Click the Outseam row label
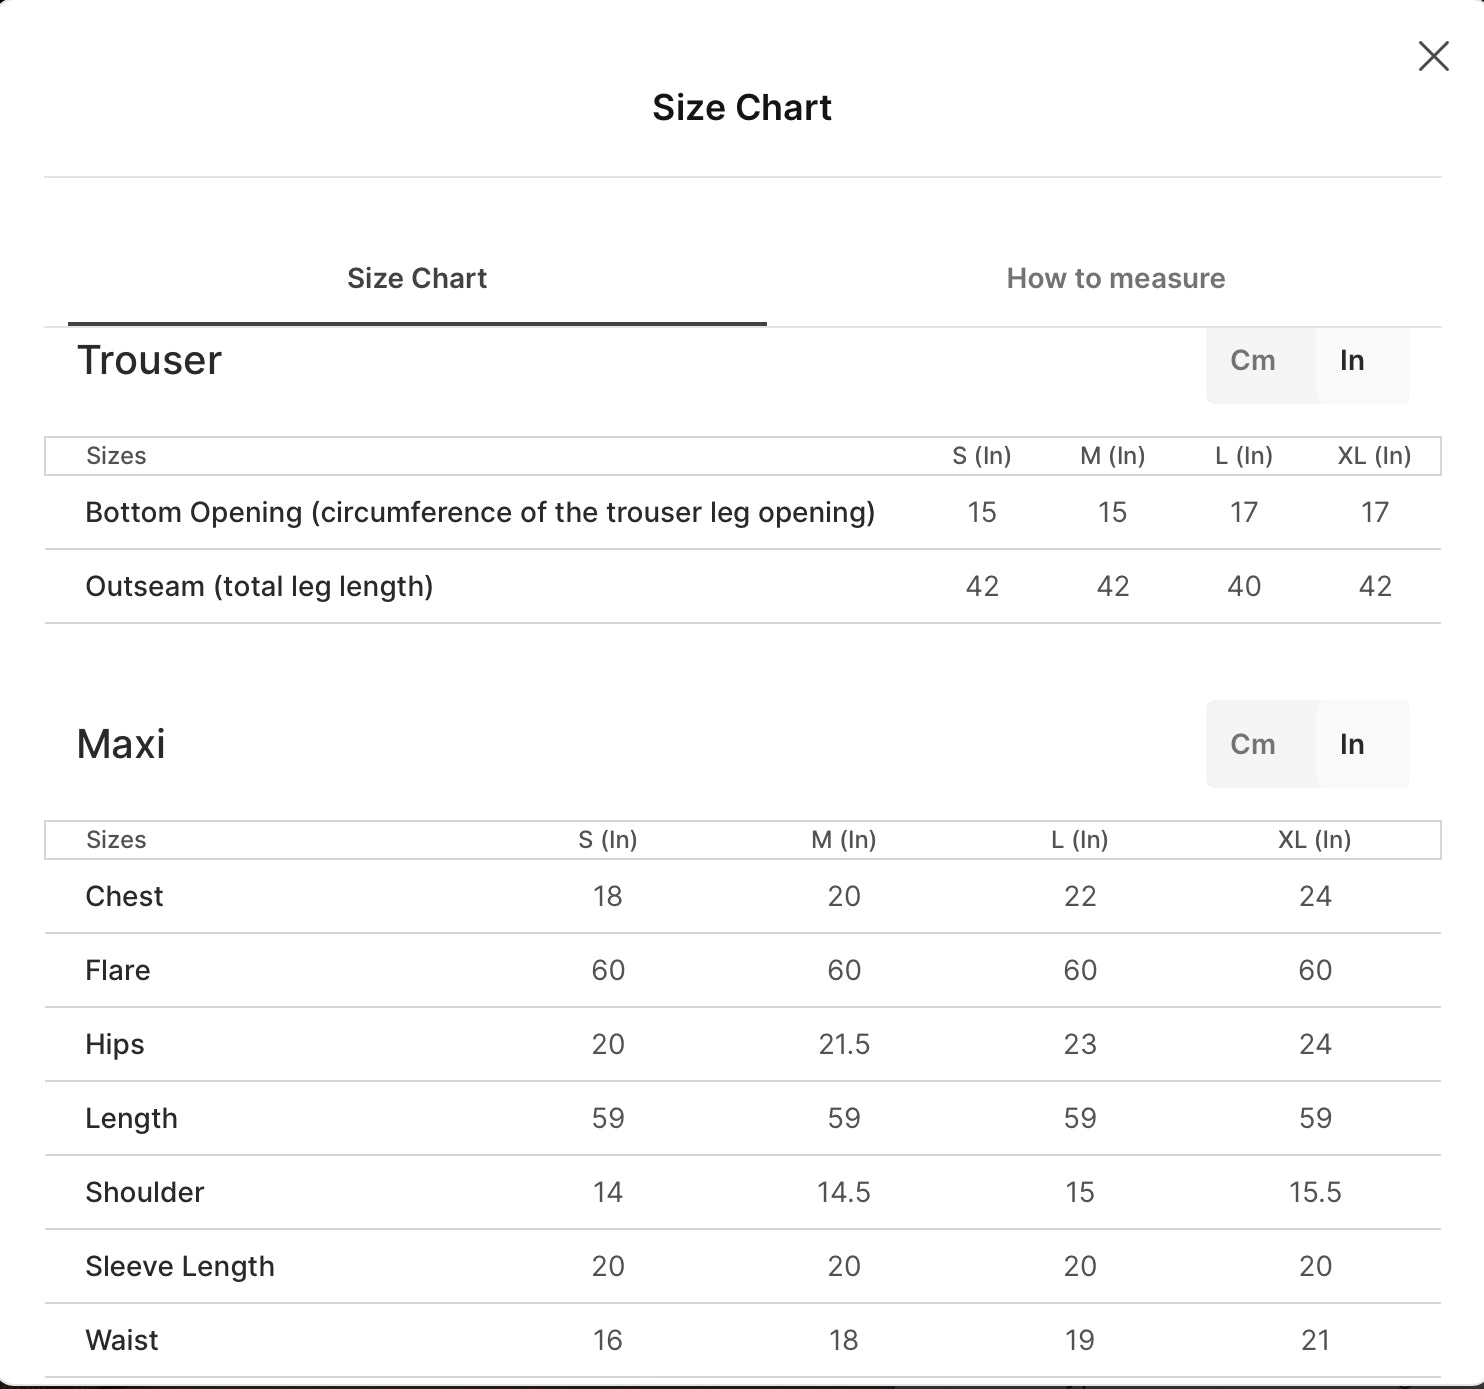Image resolution: width=1484 pixels, height=1389 pixels. click(259, 586)
